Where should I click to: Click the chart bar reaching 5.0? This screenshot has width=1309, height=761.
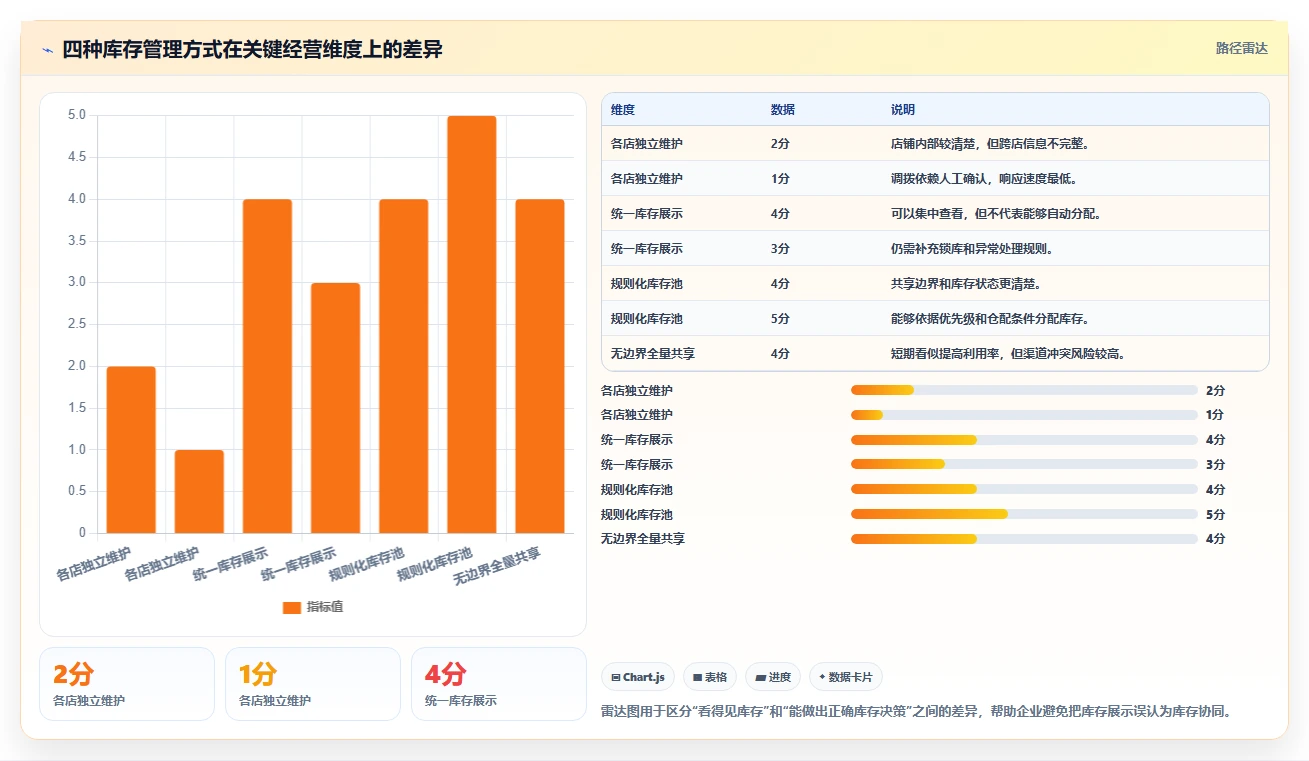pos(472,324)
